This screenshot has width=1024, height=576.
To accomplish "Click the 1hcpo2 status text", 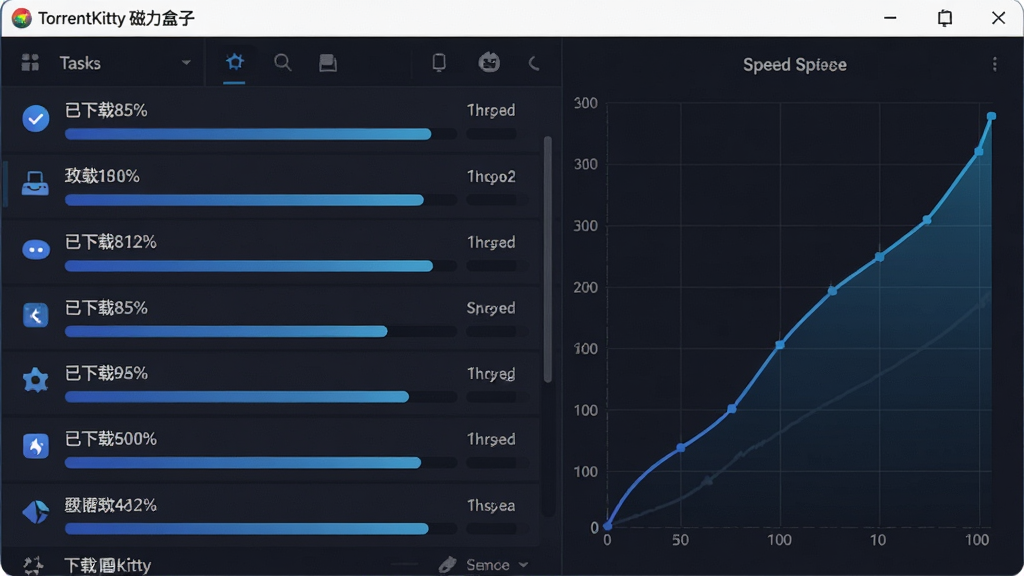I will point(491,176).
